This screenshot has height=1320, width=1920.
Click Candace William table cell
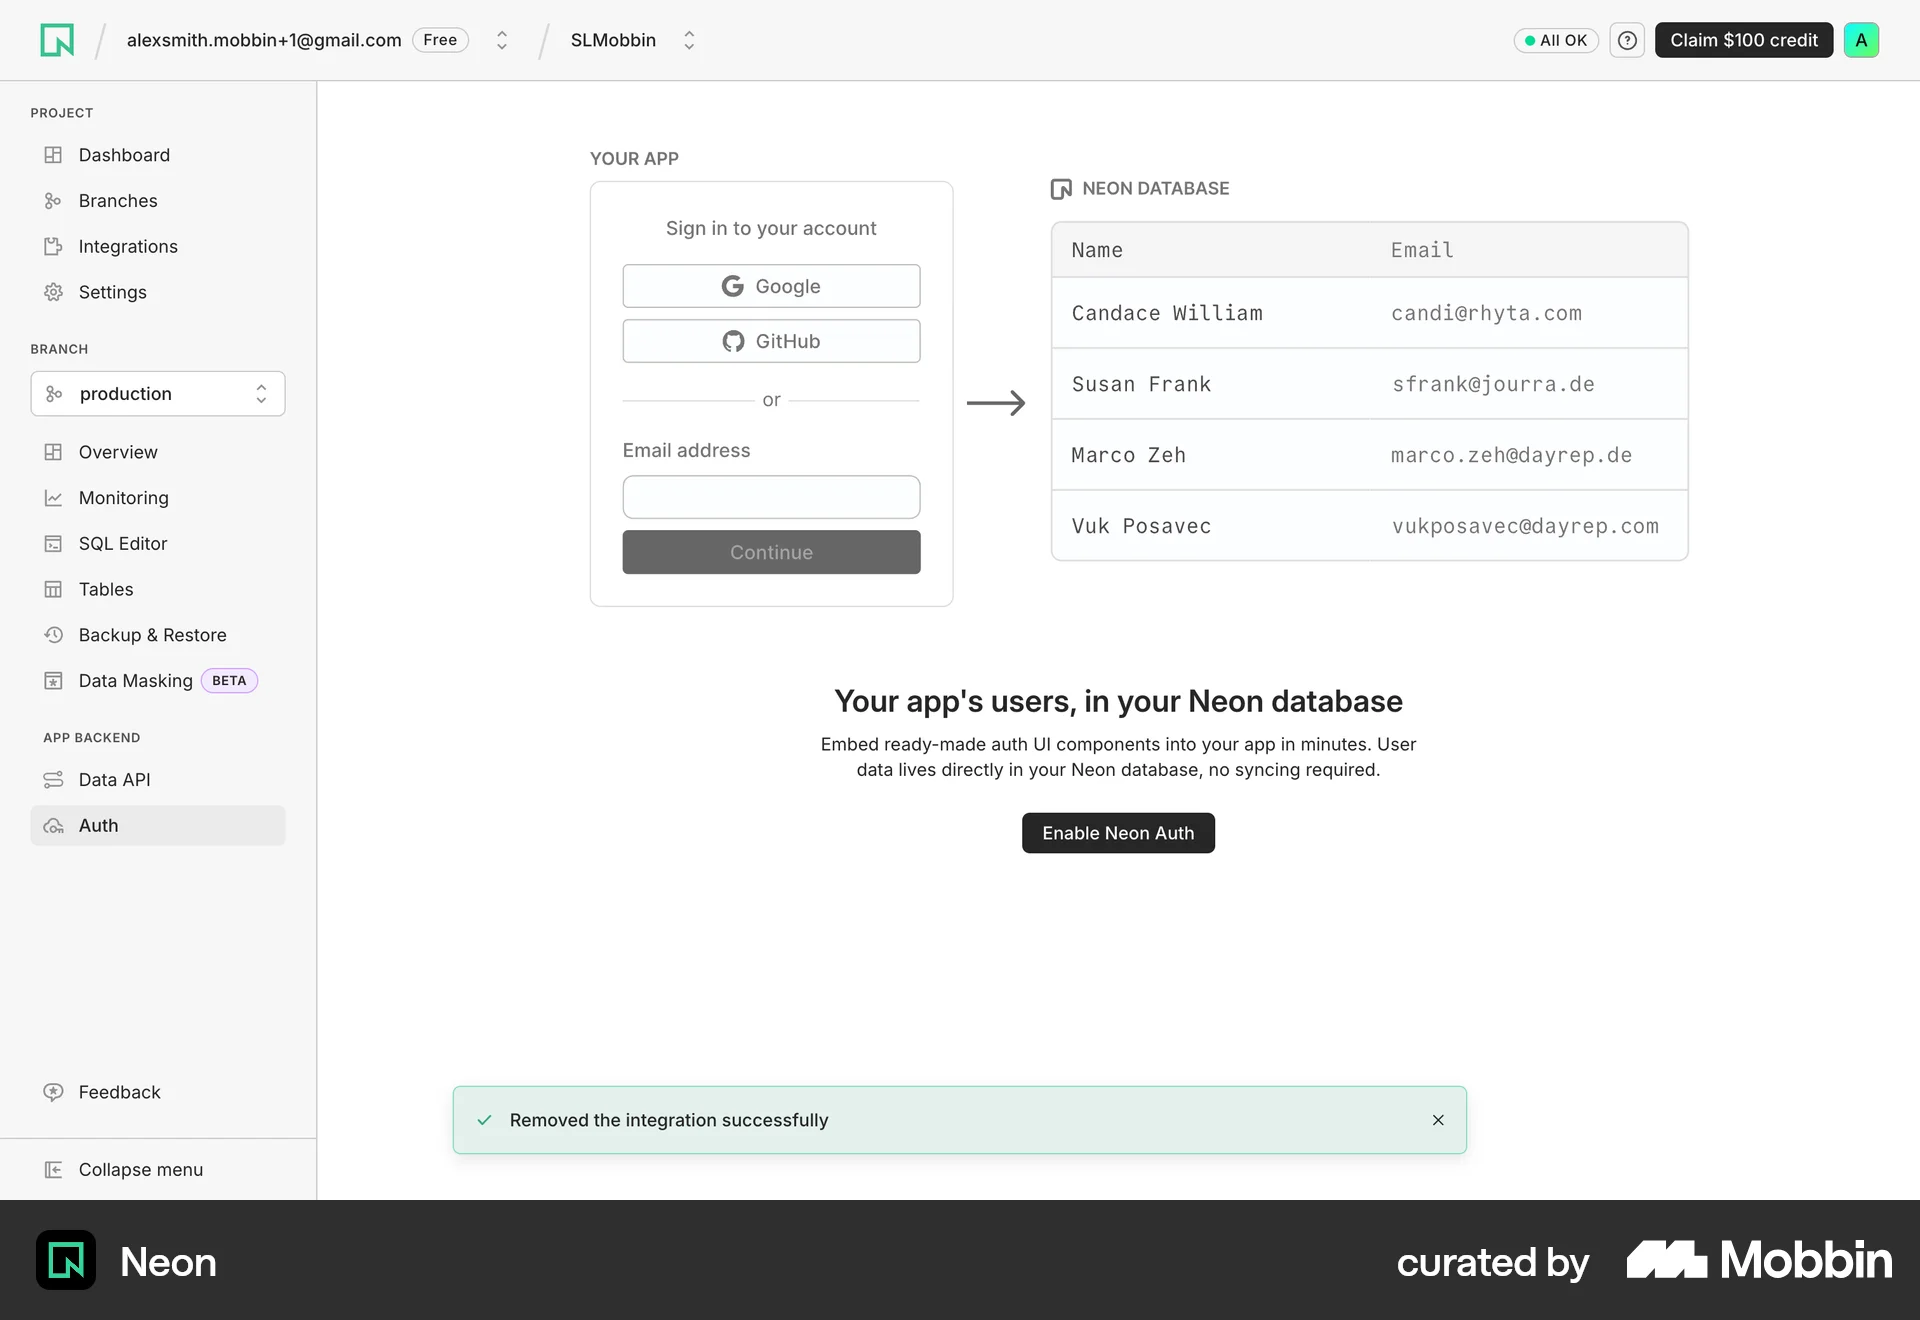click(x=1167, y=313)
